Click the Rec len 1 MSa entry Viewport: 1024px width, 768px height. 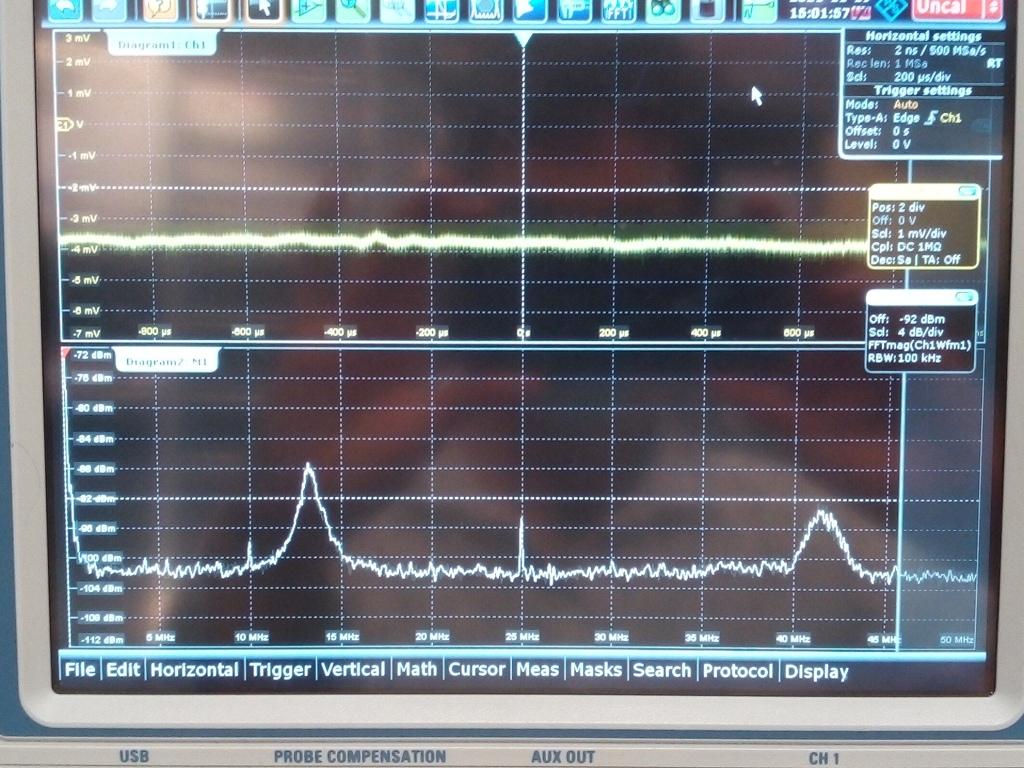(x=886, y=63)
